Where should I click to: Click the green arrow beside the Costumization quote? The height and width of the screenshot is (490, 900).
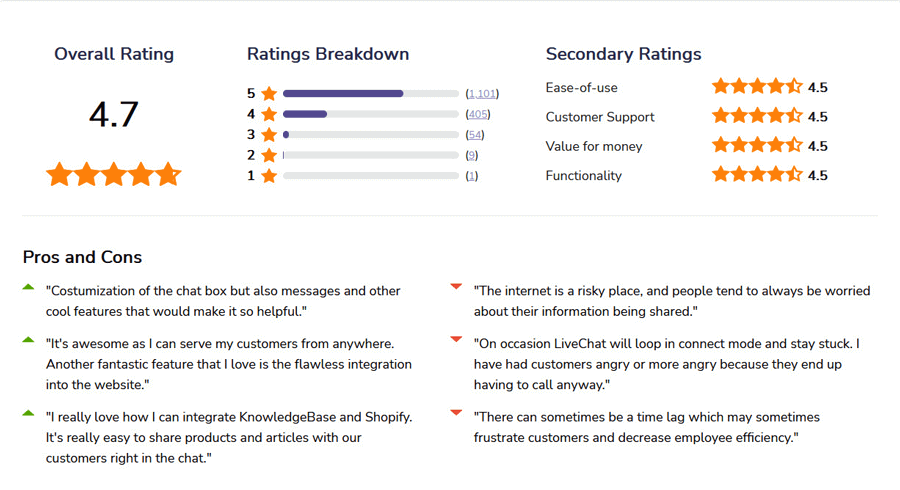[x=28, y=288]
